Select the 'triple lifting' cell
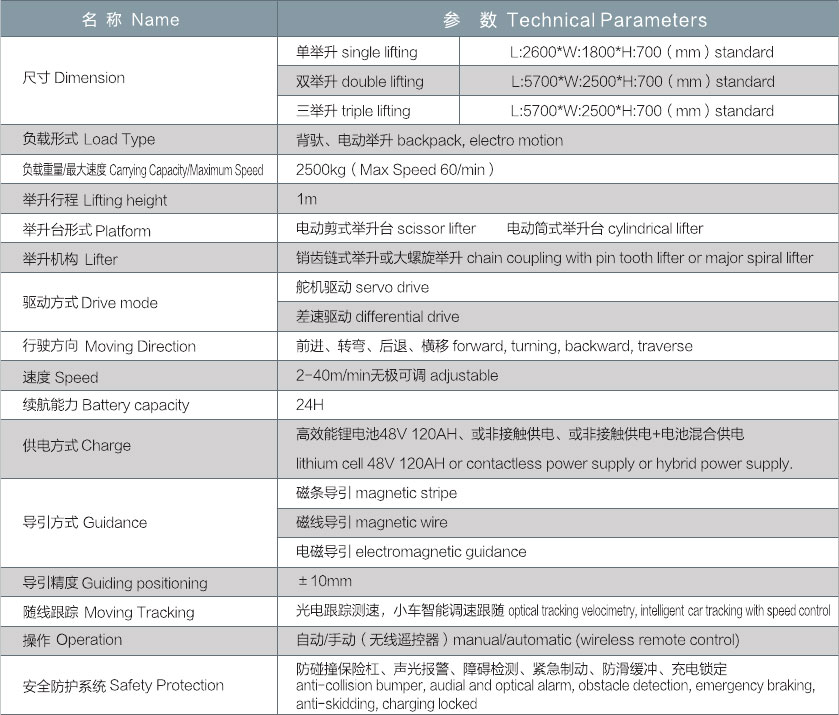This screenshot has width=839, height=715. (x=354, y=111)
